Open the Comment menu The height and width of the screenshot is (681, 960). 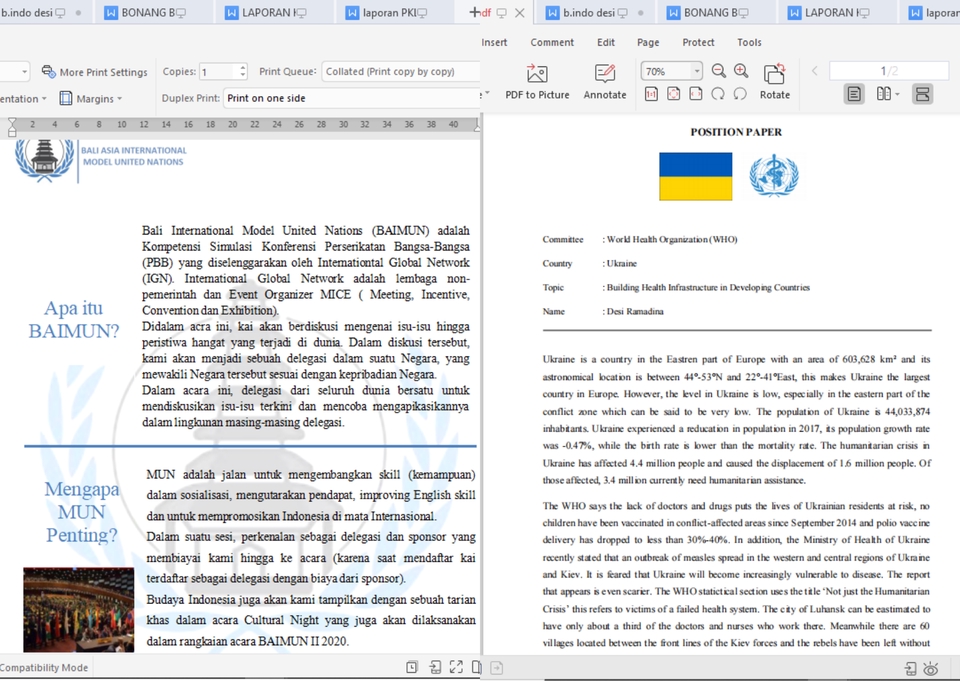552,42
